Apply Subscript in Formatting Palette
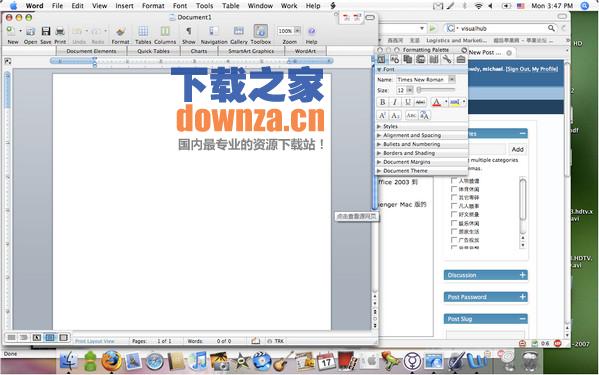This screenshot has height=375, width=599. click(x=395, y=115)
